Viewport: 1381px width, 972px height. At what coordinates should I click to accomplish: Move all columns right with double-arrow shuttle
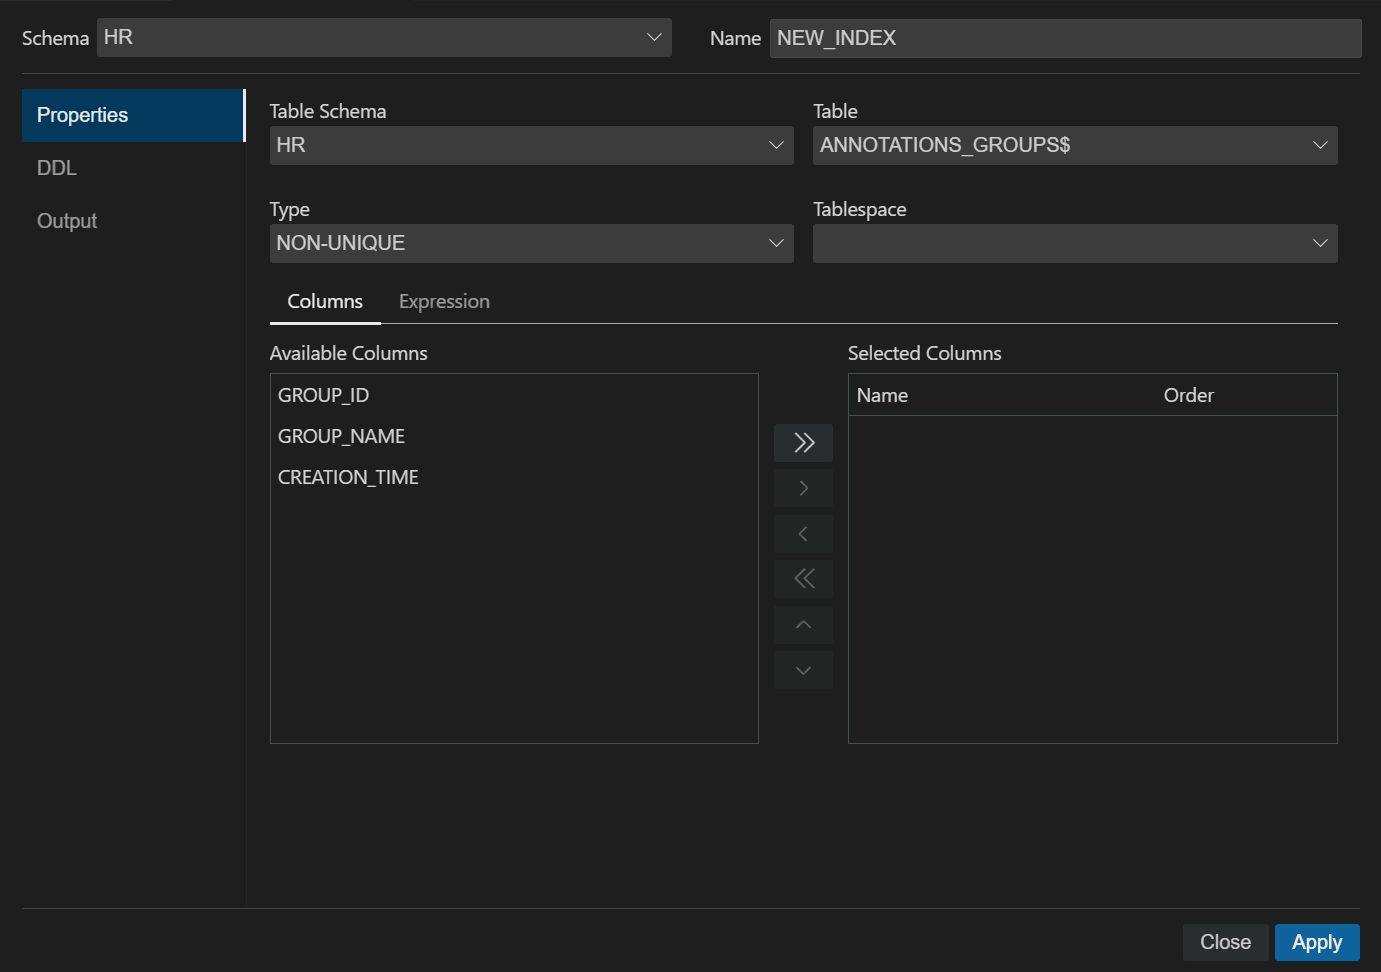tap(803, 442)
